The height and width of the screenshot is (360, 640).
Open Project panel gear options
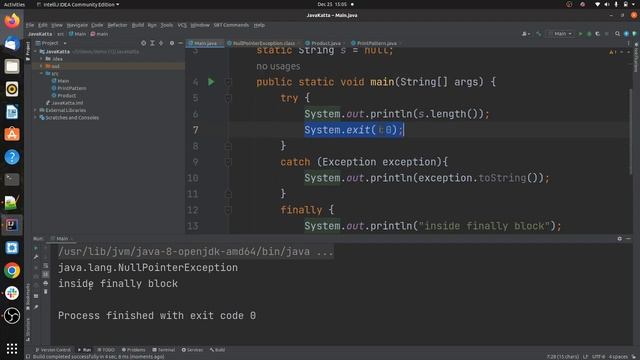[172, 43]
